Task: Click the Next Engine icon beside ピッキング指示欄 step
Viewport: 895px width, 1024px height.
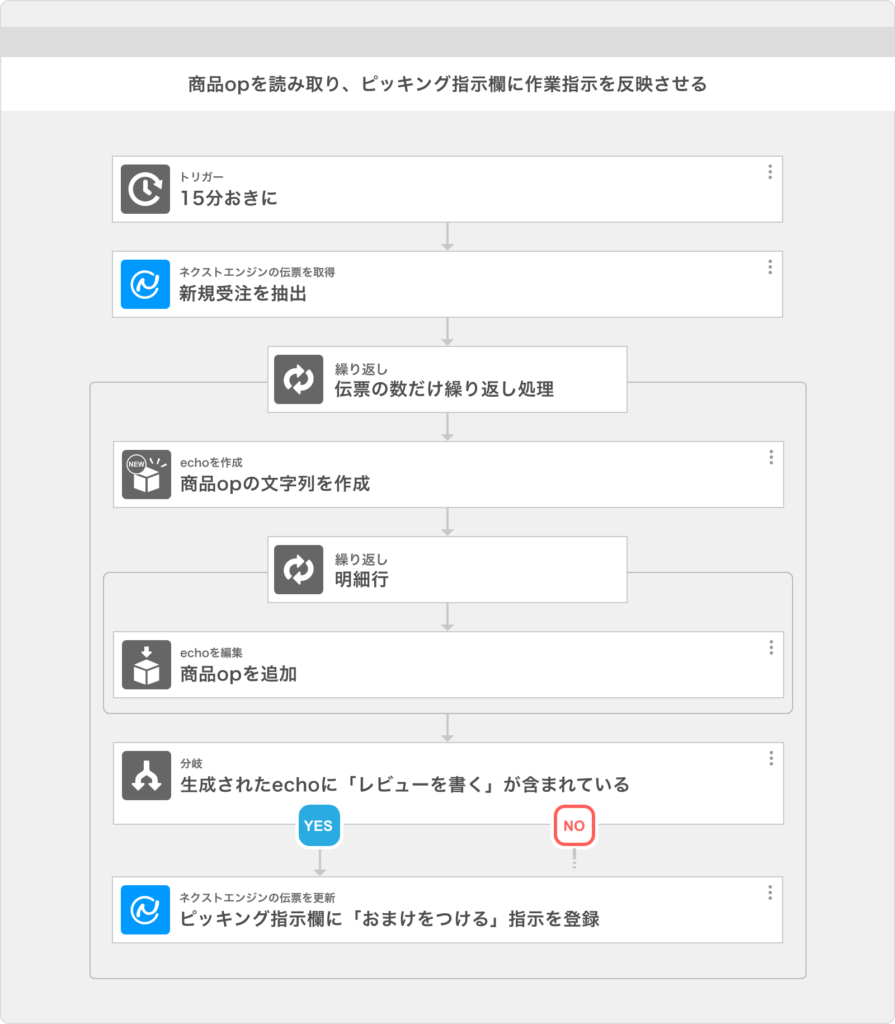Action: click(x=145, y=910)
